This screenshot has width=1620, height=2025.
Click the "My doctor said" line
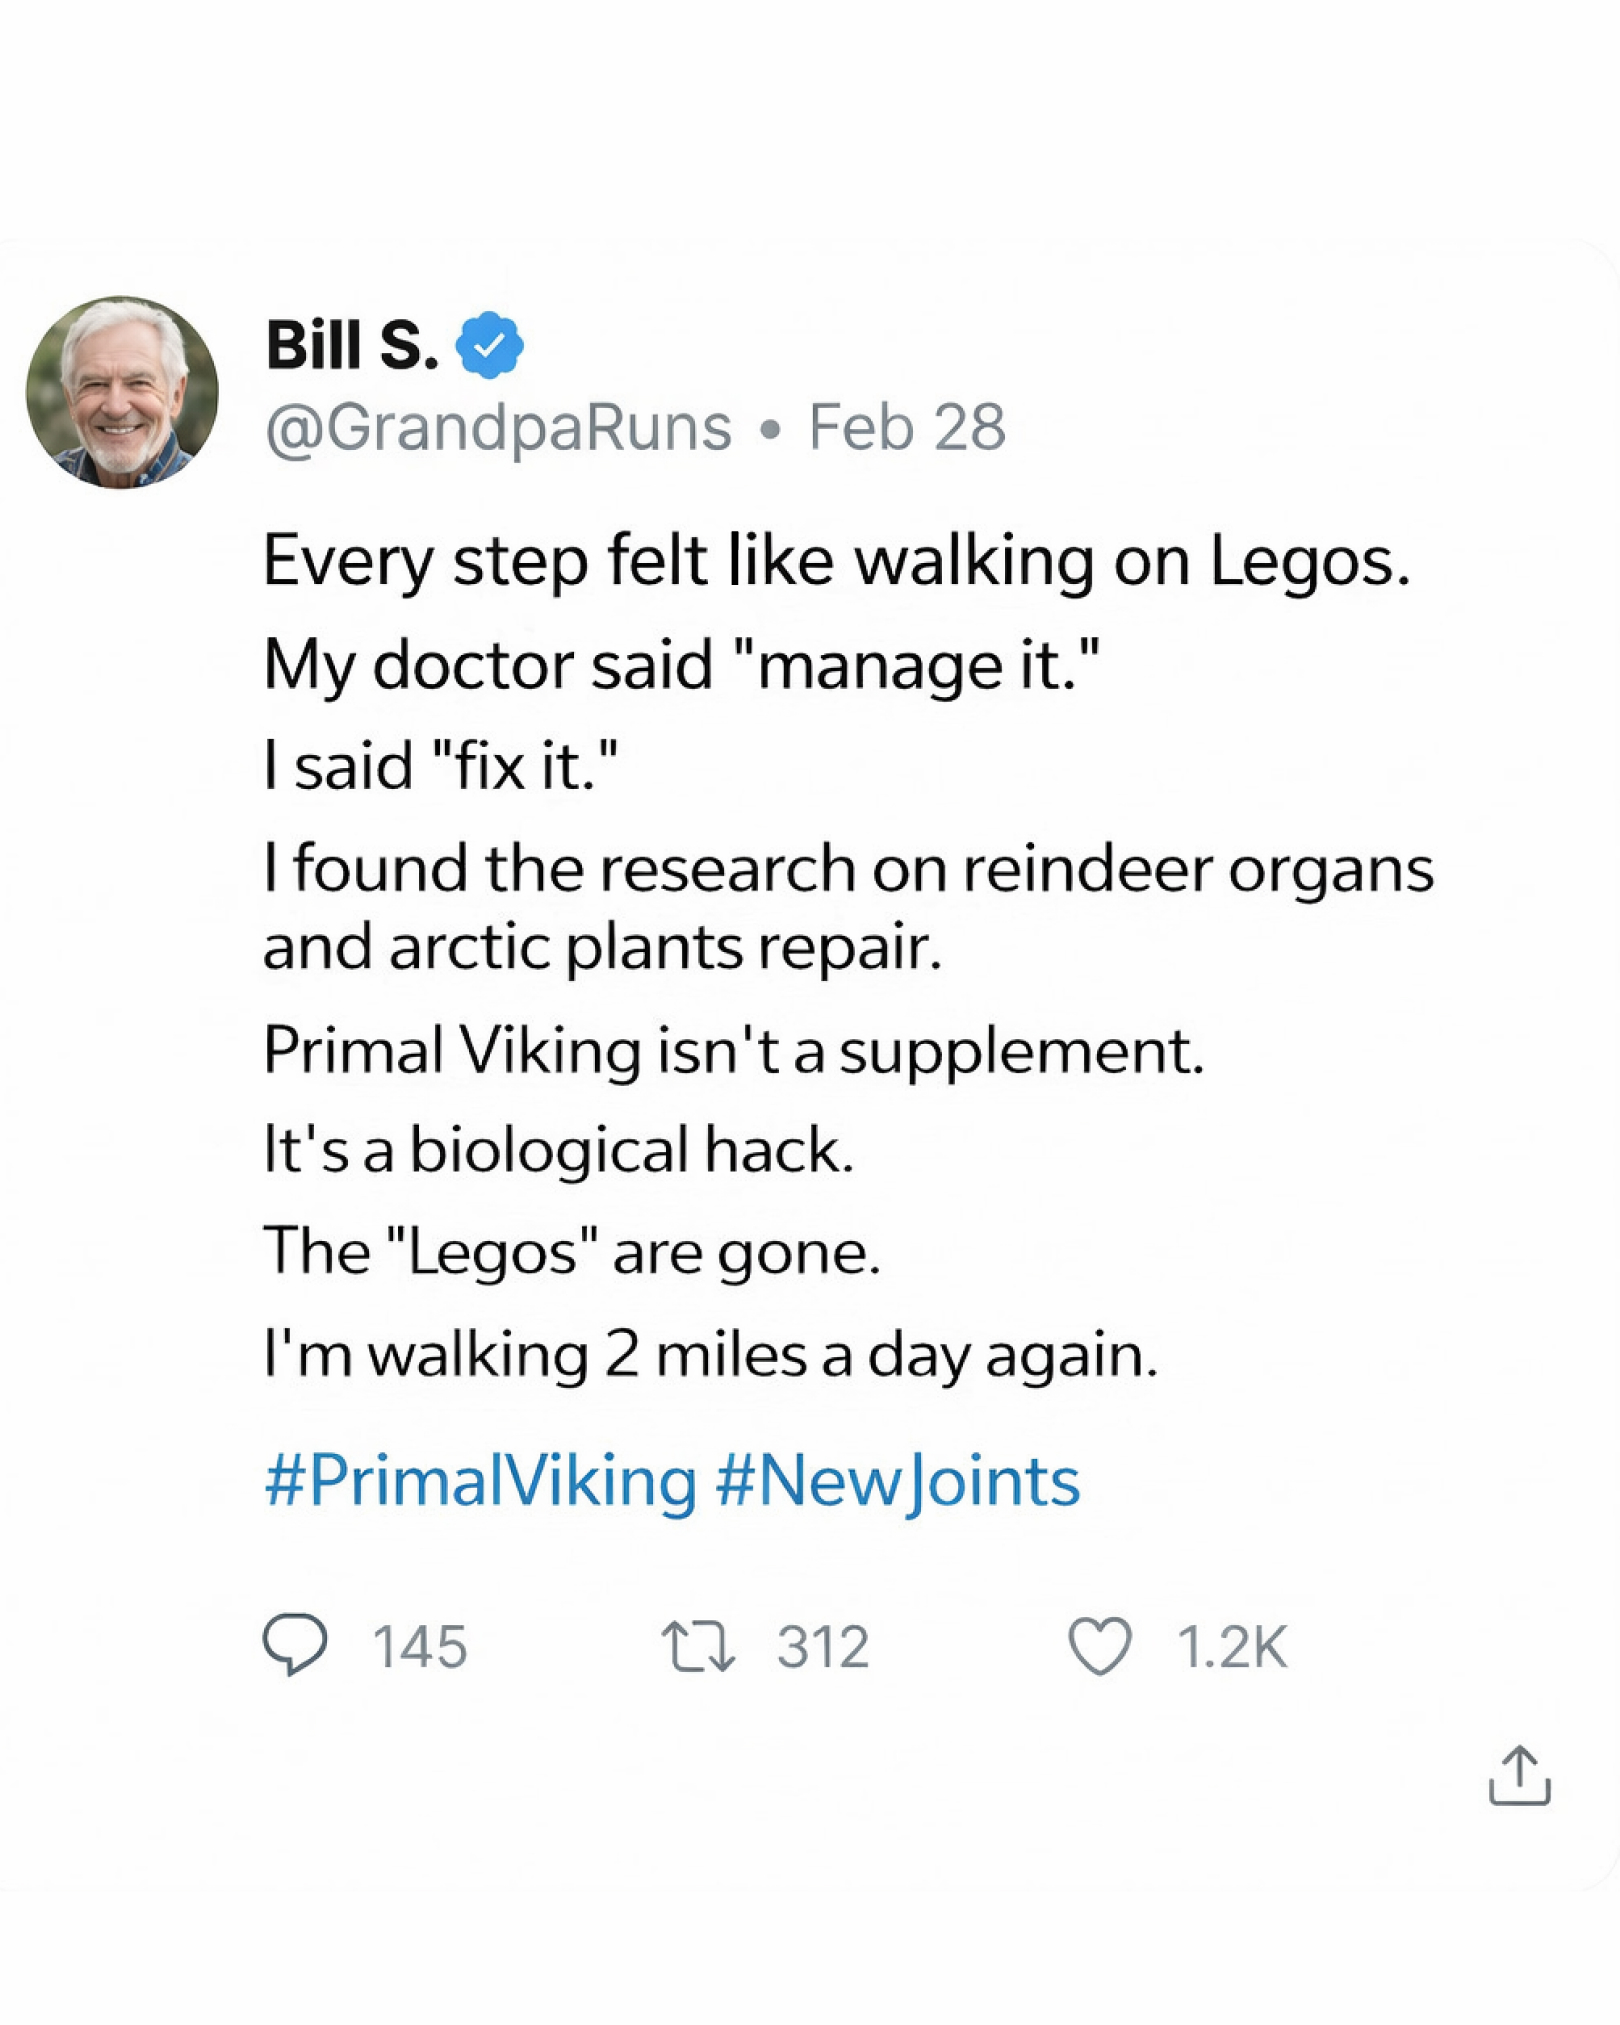coord(681,666)
